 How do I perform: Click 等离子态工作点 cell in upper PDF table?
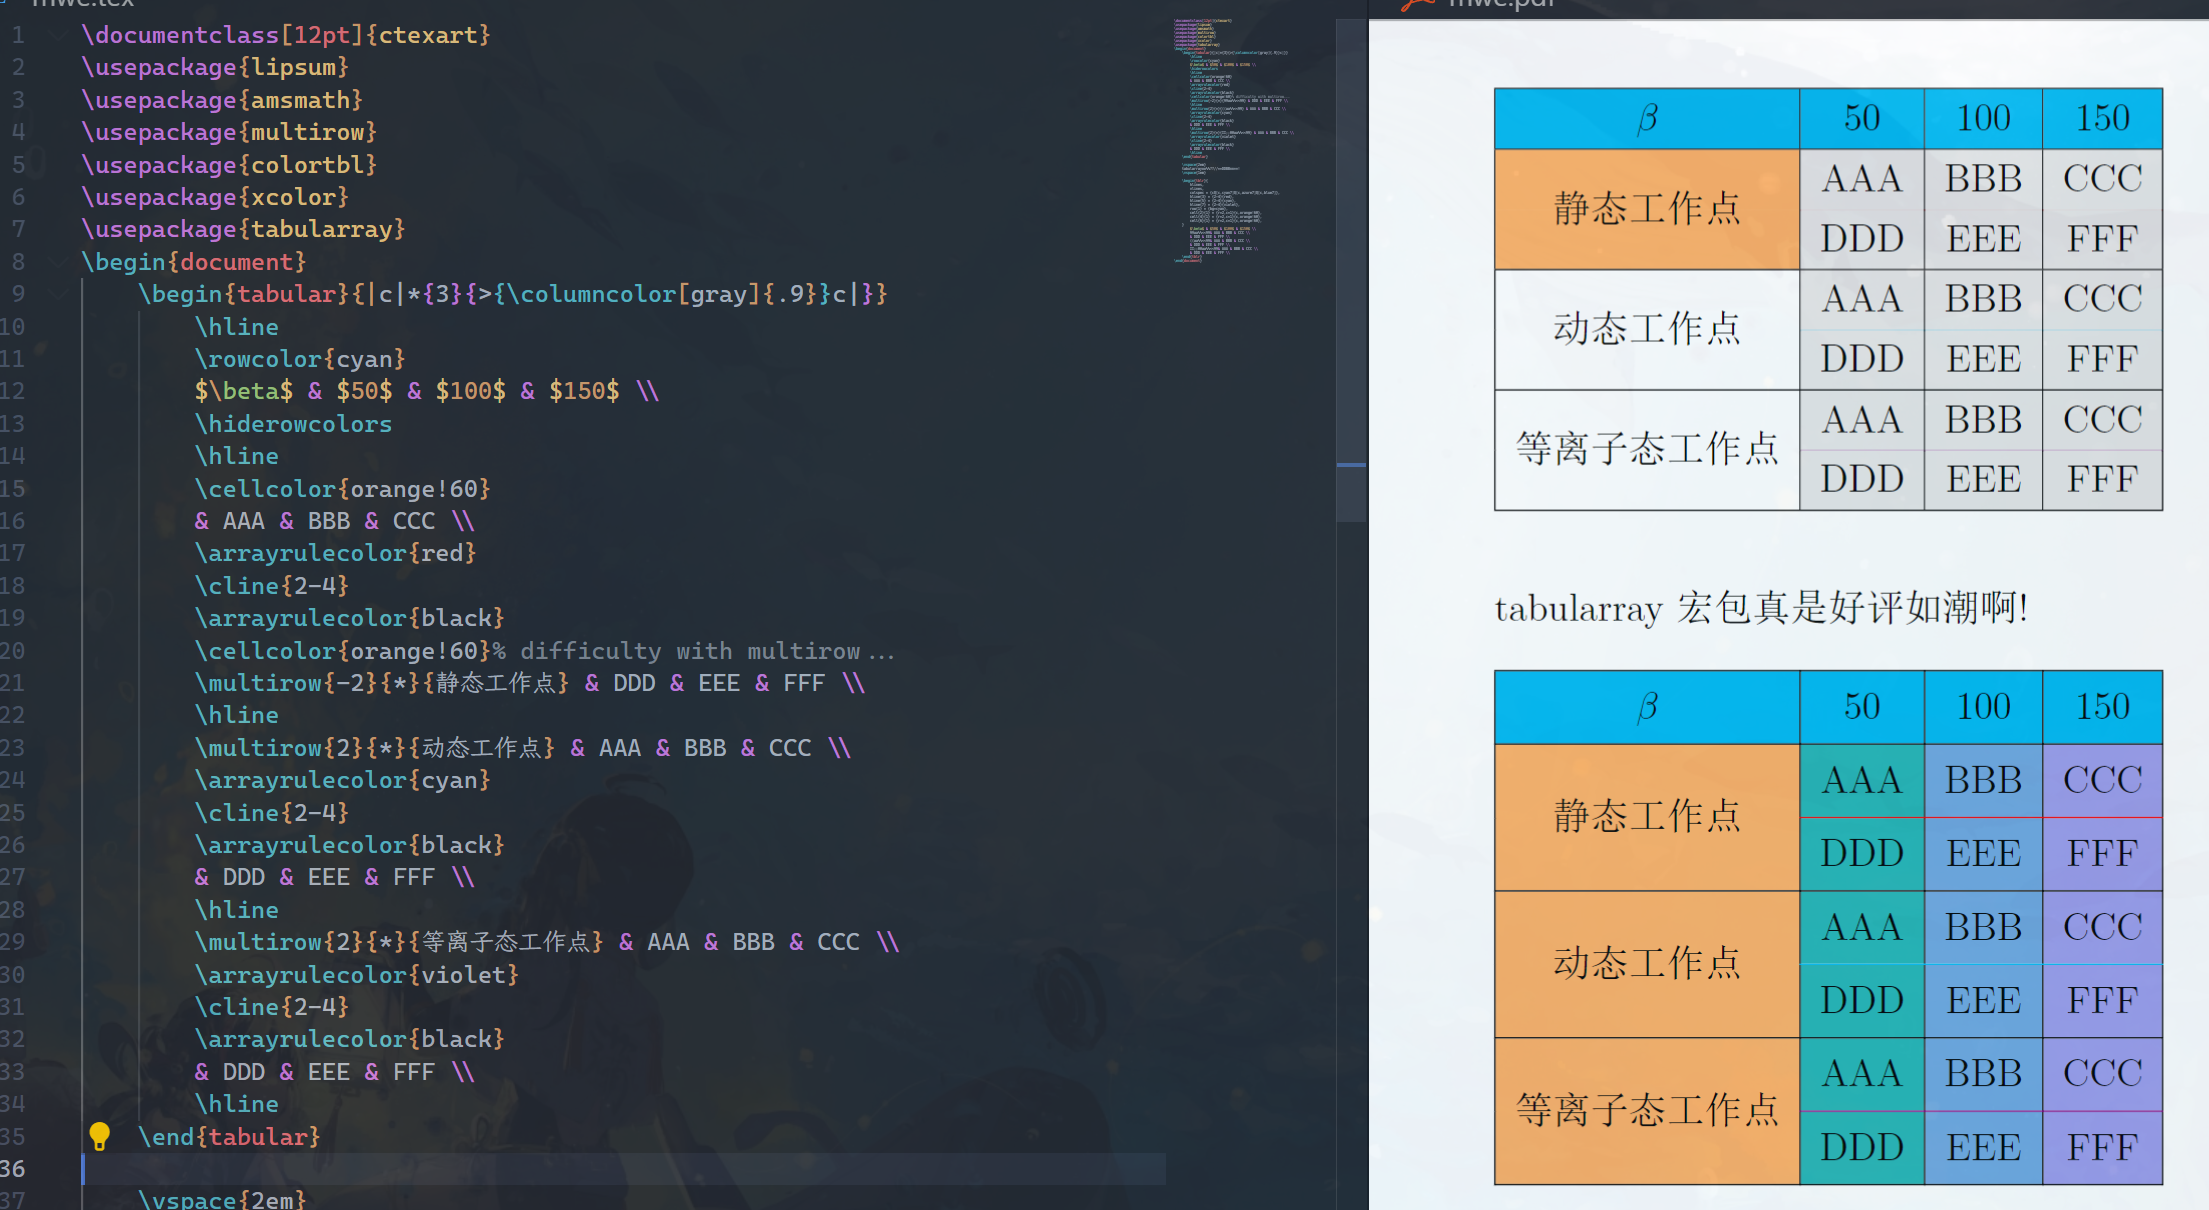1647,449
